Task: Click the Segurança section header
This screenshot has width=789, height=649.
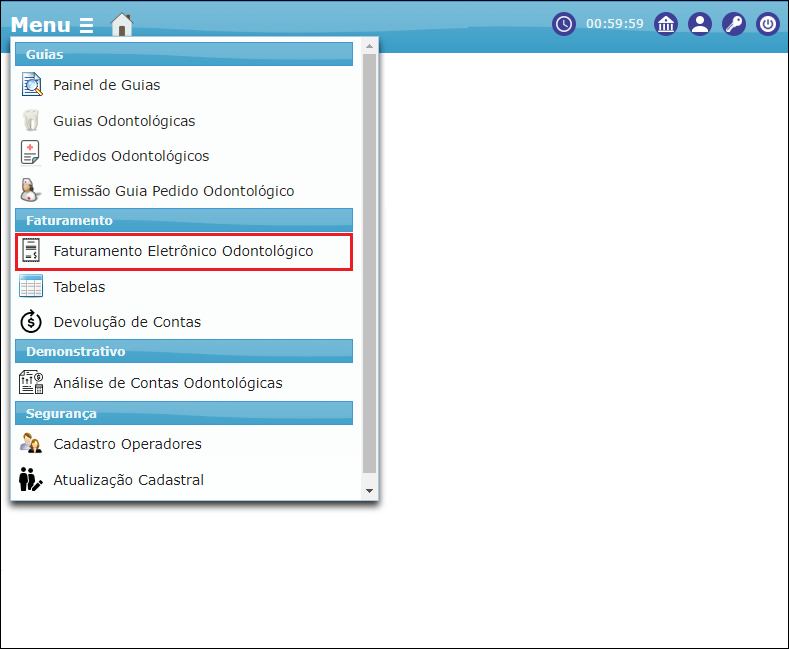Action: point(184,413)
